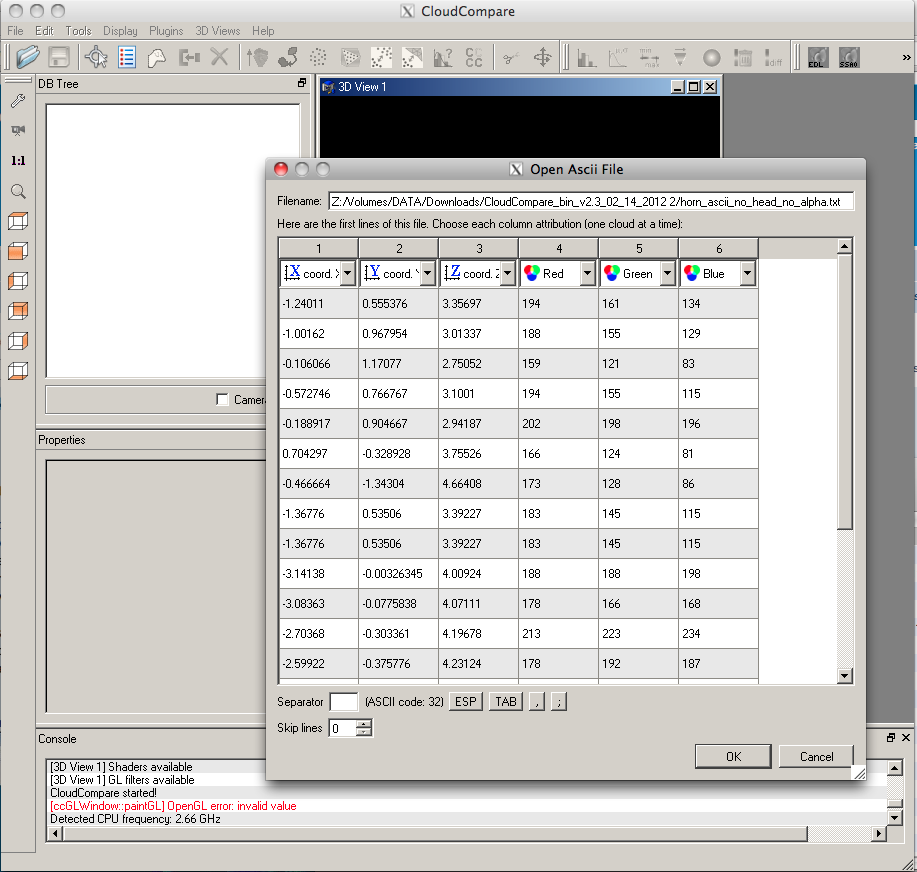Click the Save toolbar icon

click(x=60, y=57)
